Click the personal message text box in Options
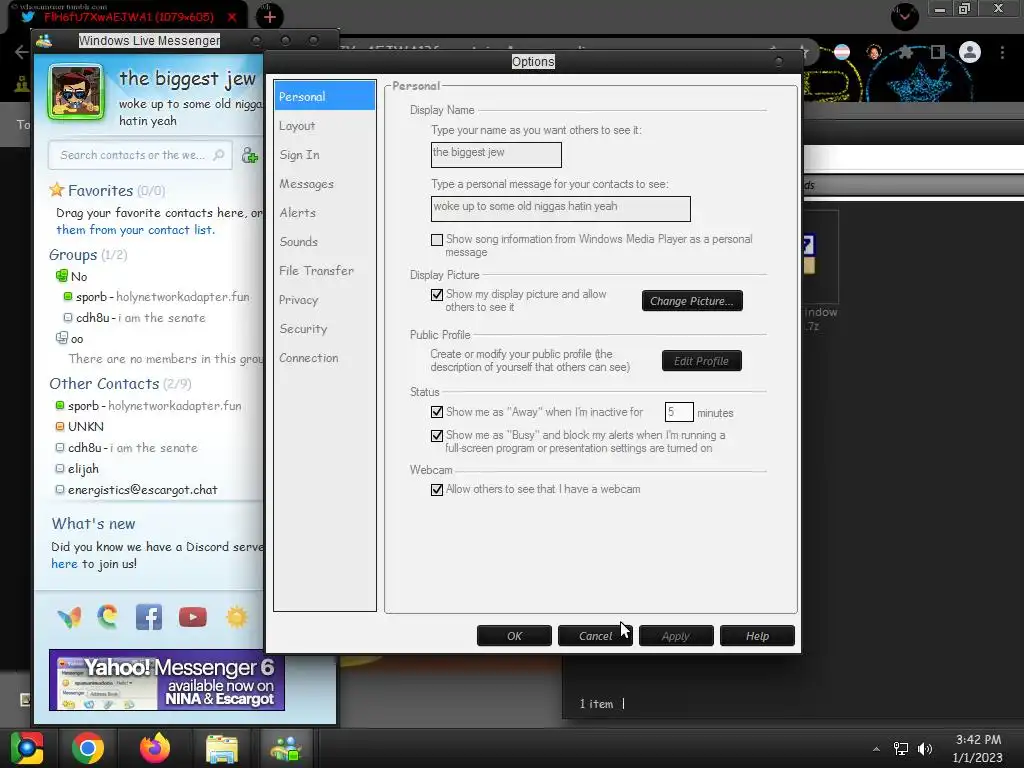The width and height of the screenshot is (1024, 768). 560,209
